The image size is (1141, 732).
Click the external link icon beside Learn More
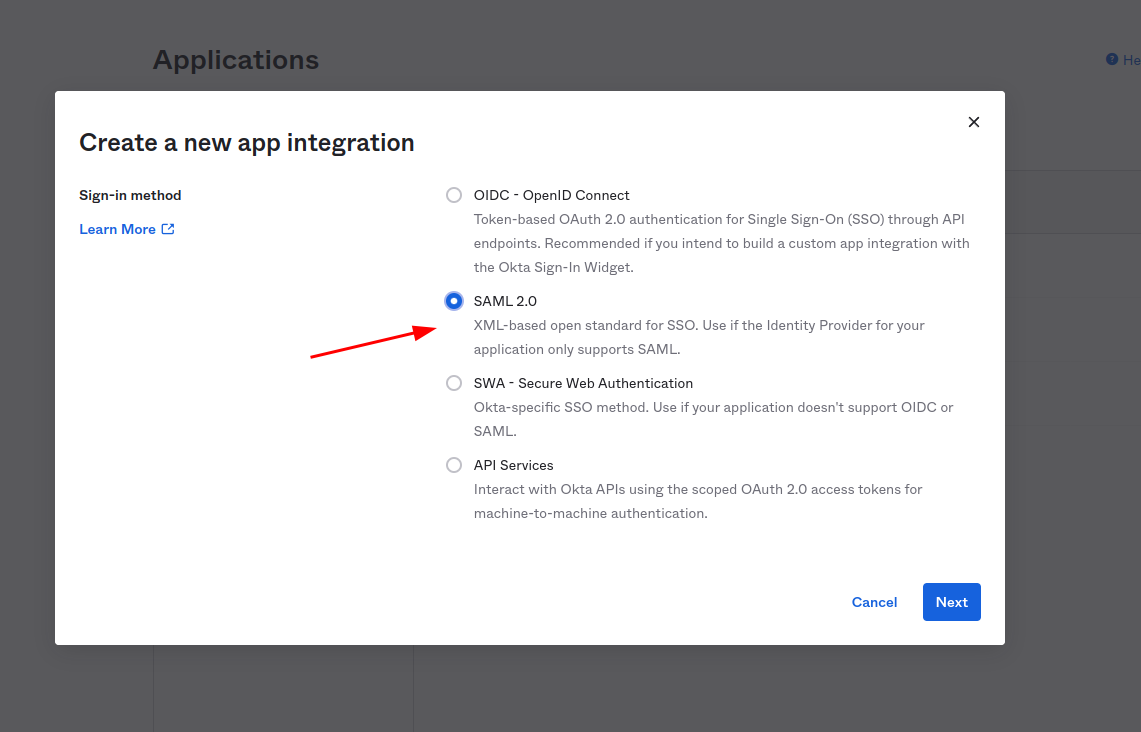tap(168, 229)
